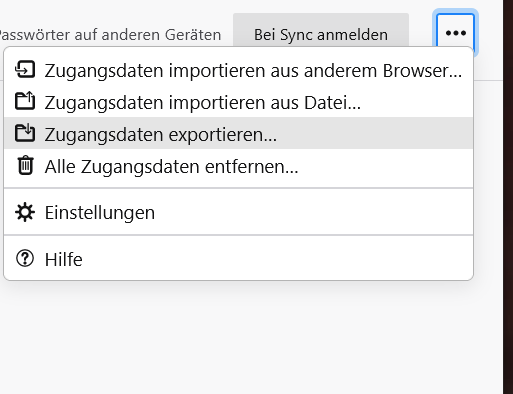The height and width of the screenshot is (394, 513).
Task: Click the question mark help icon
Action: click(x=25, y=258)
